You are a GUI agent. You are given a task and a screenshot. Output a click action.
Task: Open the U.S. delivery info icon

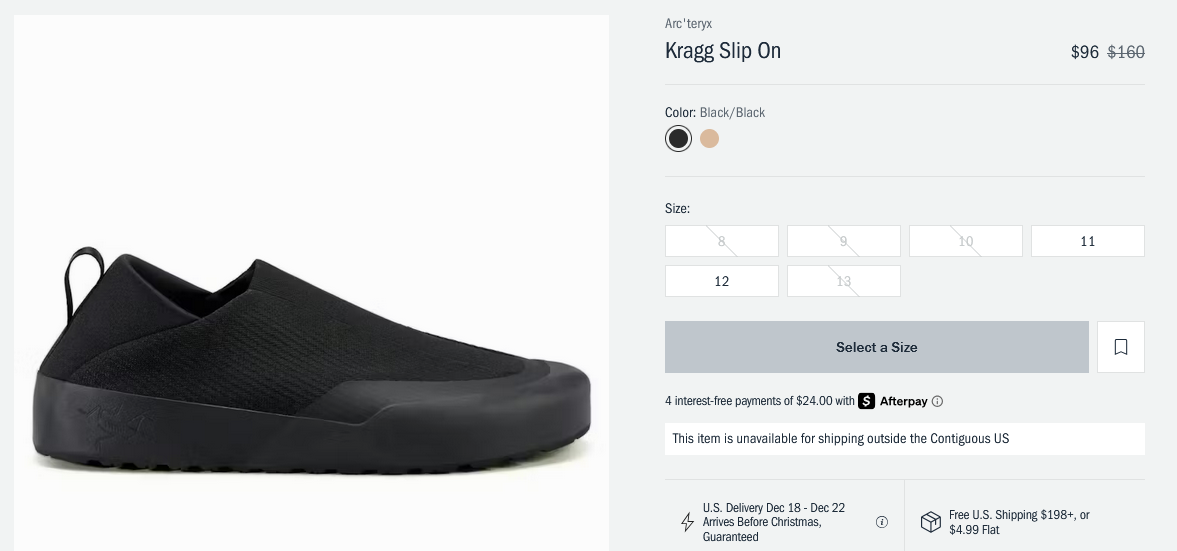tap(882, 522)
